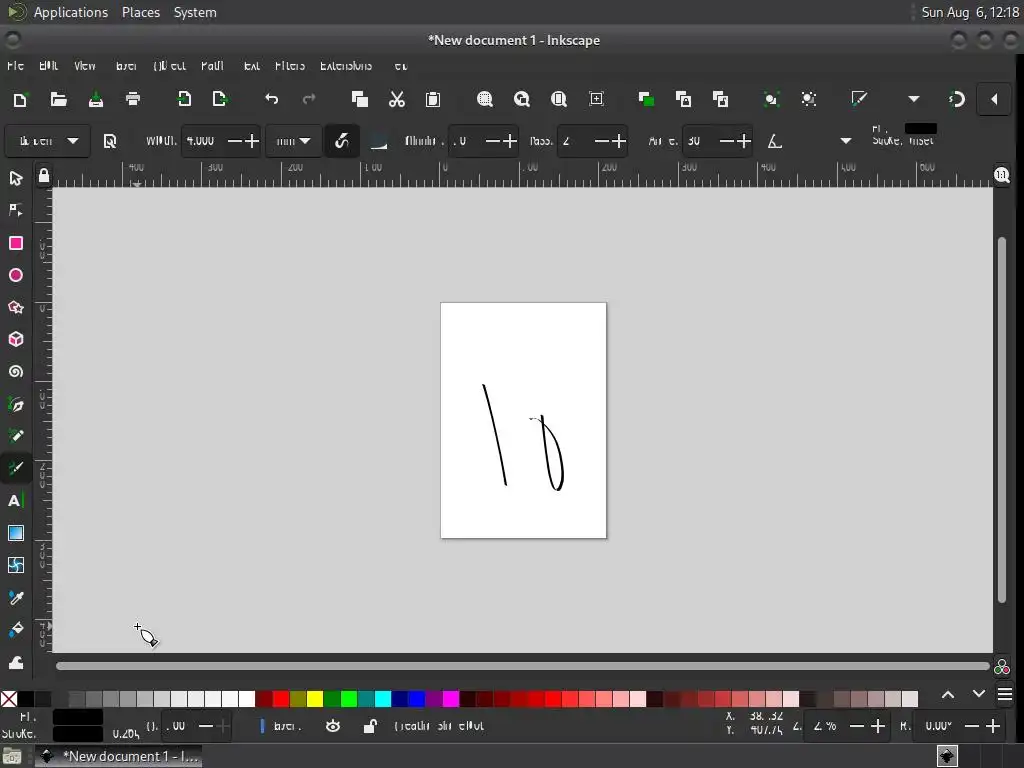Toggle color-managed mode icon below the vertical scrollbar
1024x768 pixels.
pos(1002,667)
